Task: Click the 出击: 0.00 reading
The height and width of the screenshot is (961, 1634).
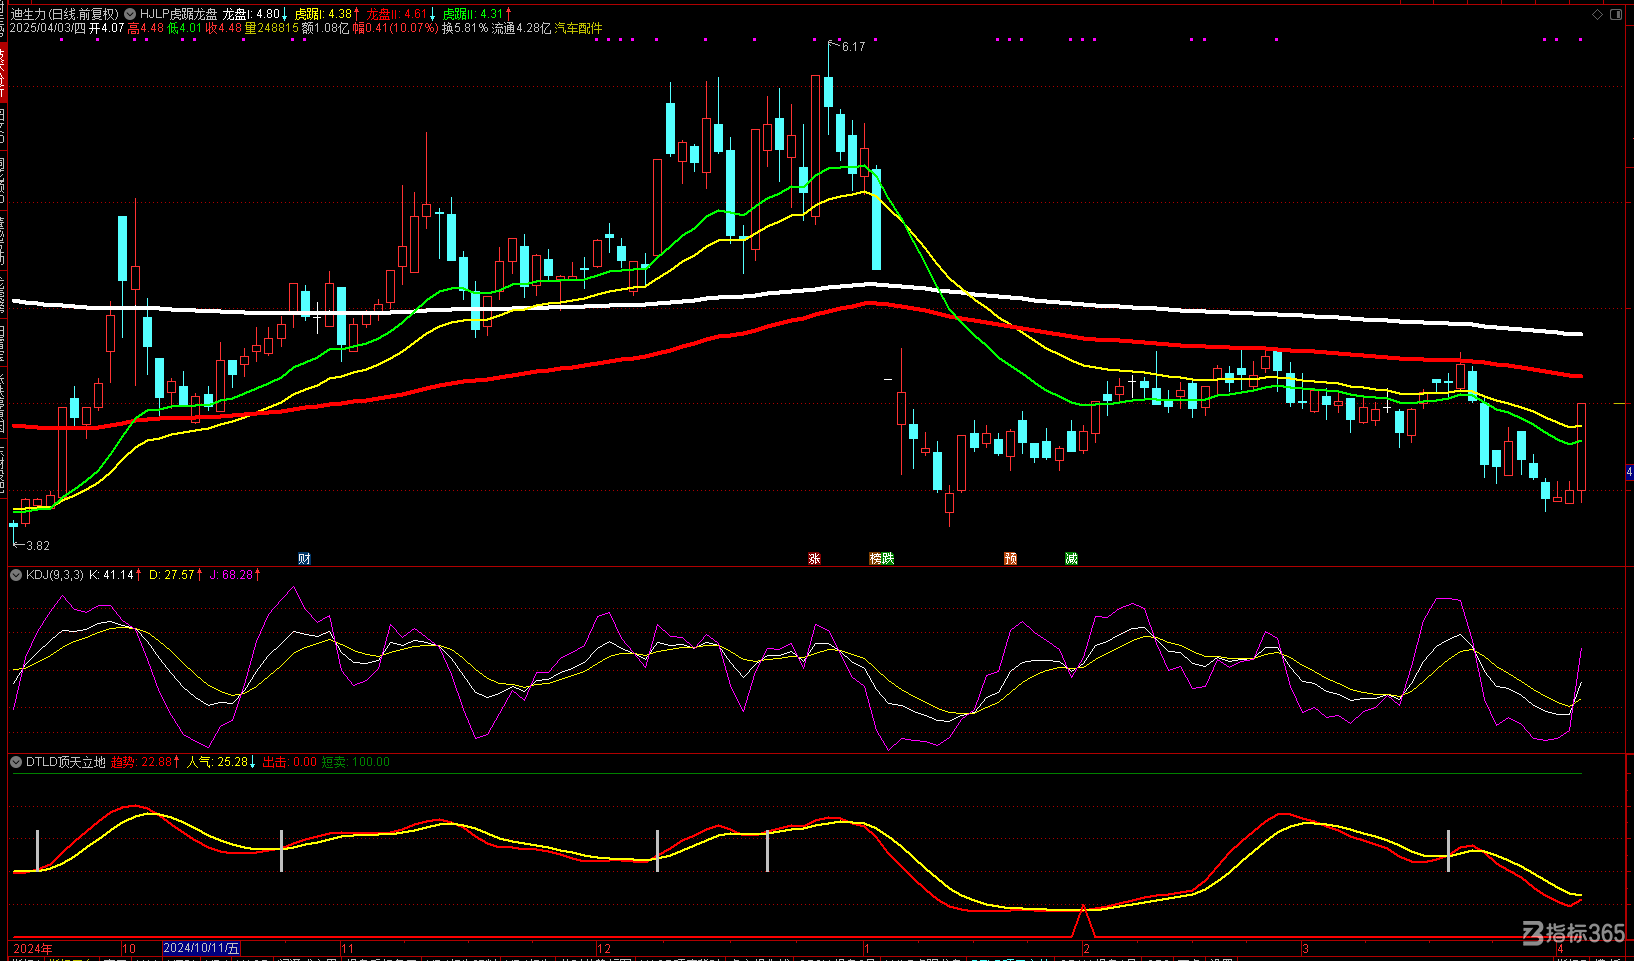Action: click(289, 762)
